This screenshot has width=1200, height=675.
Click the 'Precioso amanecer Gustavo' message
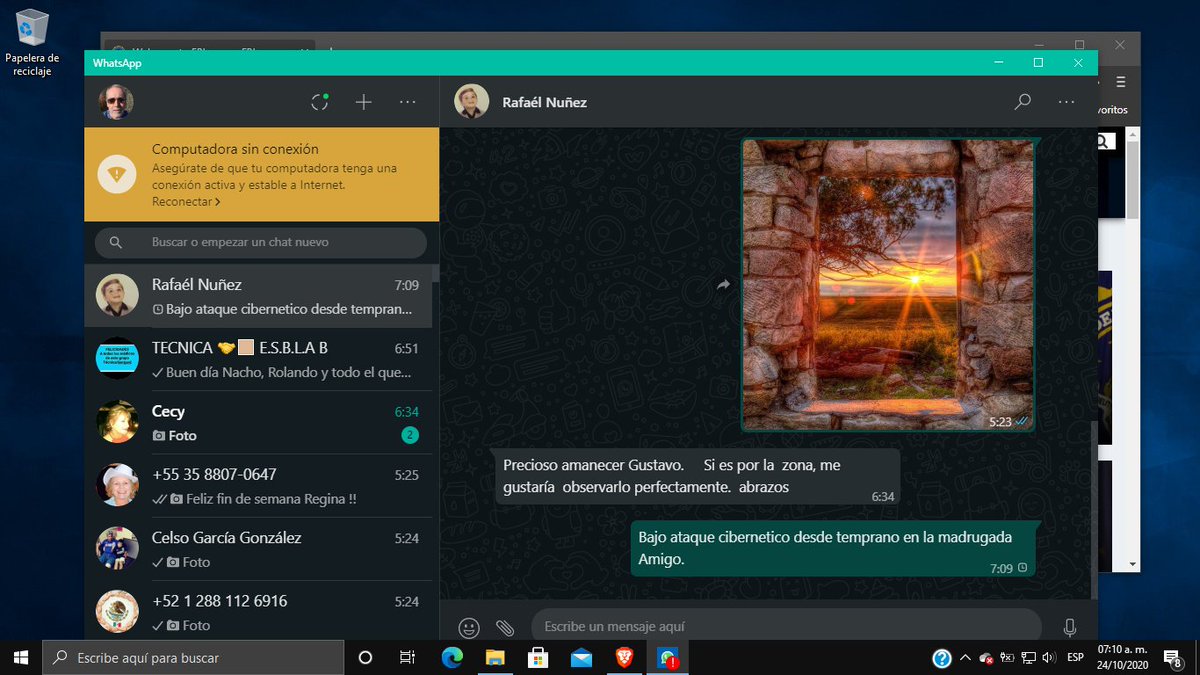[x=698, y=476]
